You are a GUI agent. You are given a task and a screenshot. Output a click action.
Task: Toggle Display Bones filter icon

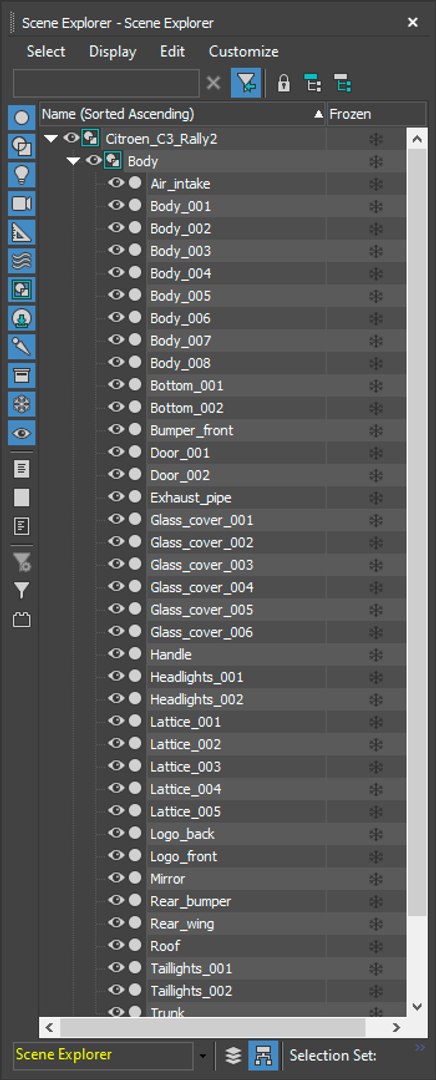tap(21, 347)
